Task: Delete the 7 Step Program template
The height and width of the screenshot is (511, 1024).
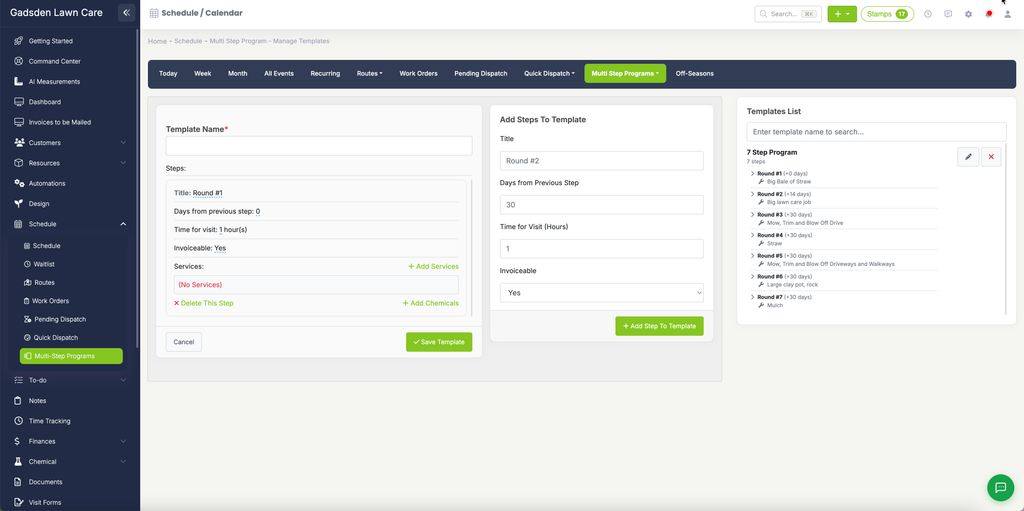Action: click(991, 157)
